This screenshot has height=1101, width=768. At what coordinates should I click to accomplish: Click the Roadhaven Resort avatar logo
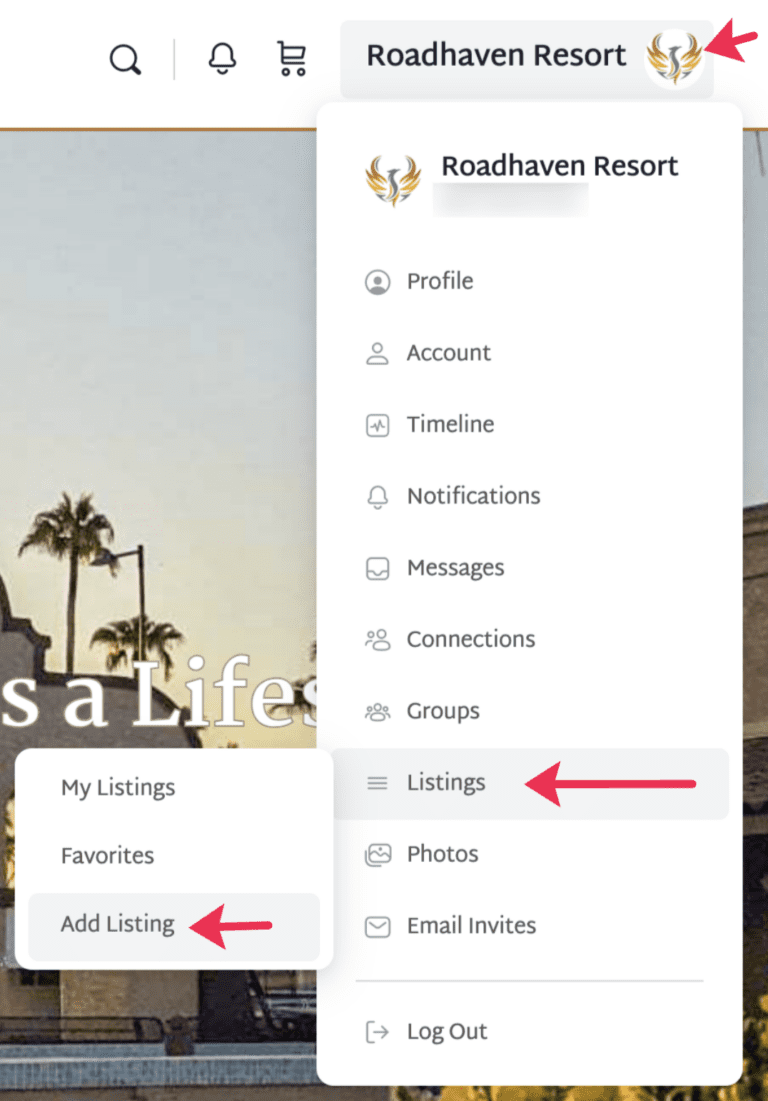coord(673,58)
